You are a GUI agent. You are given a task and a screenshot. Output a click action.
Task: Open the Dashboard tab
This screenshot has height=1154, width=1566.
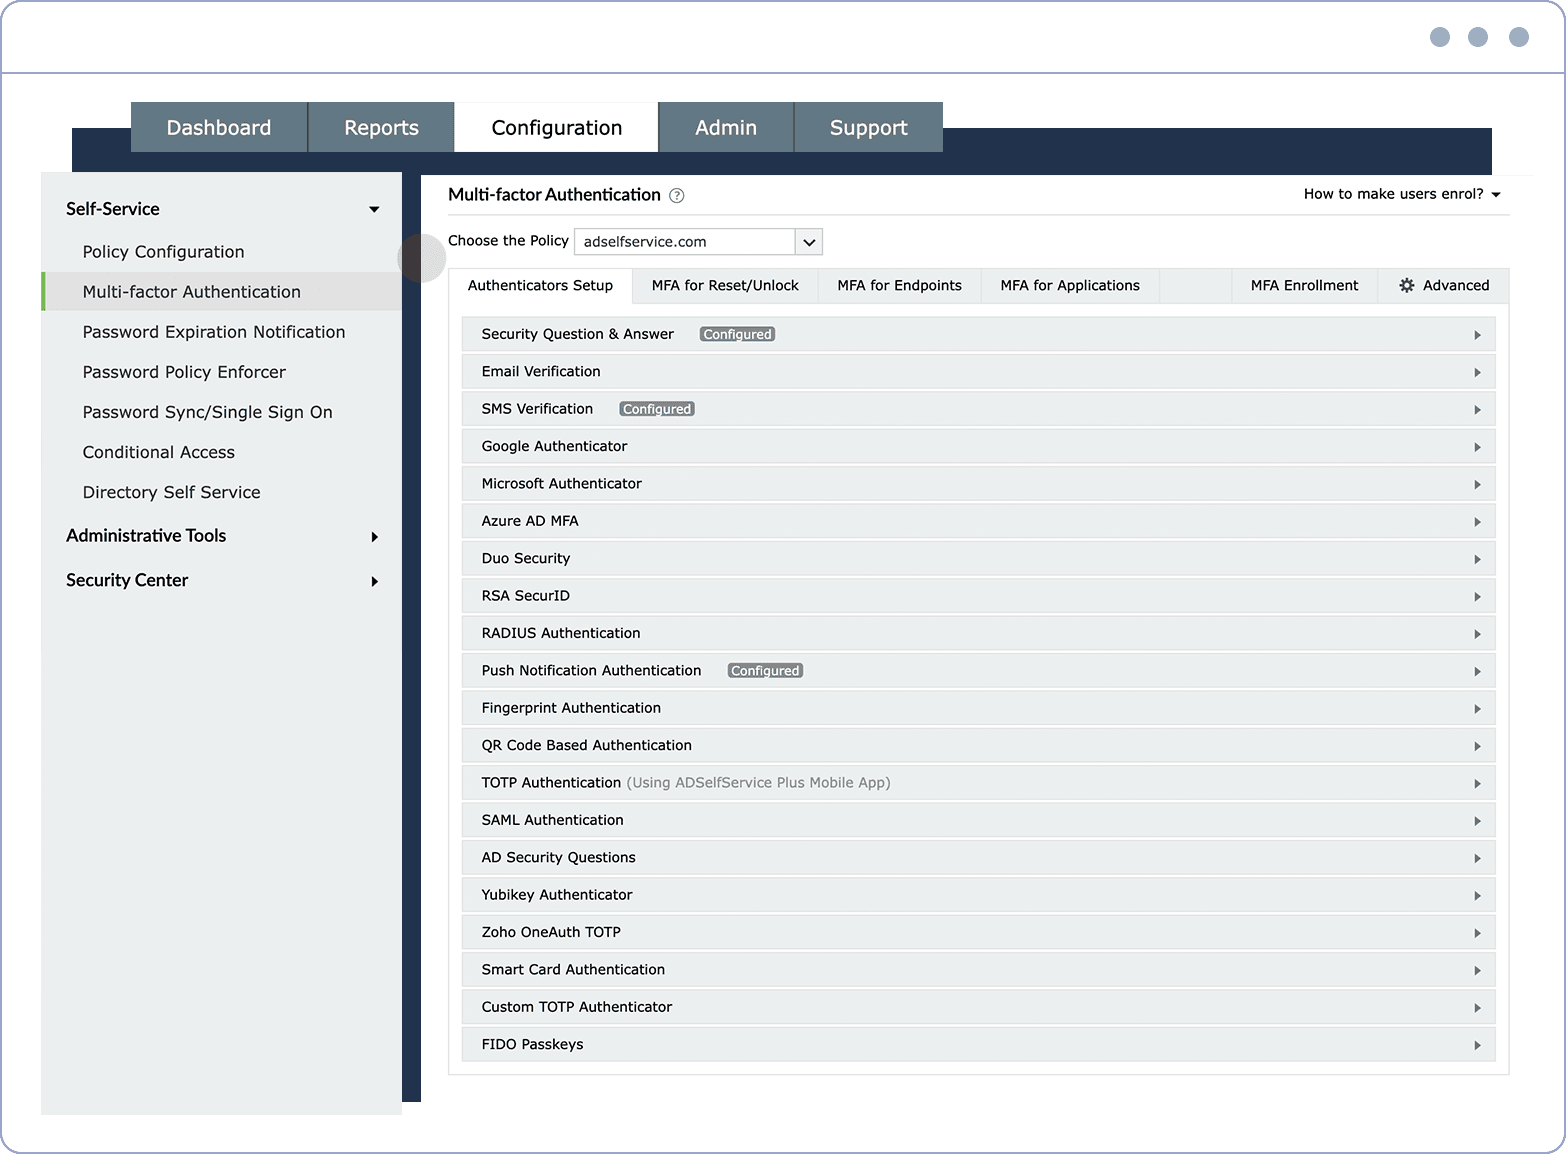(219, 128)
